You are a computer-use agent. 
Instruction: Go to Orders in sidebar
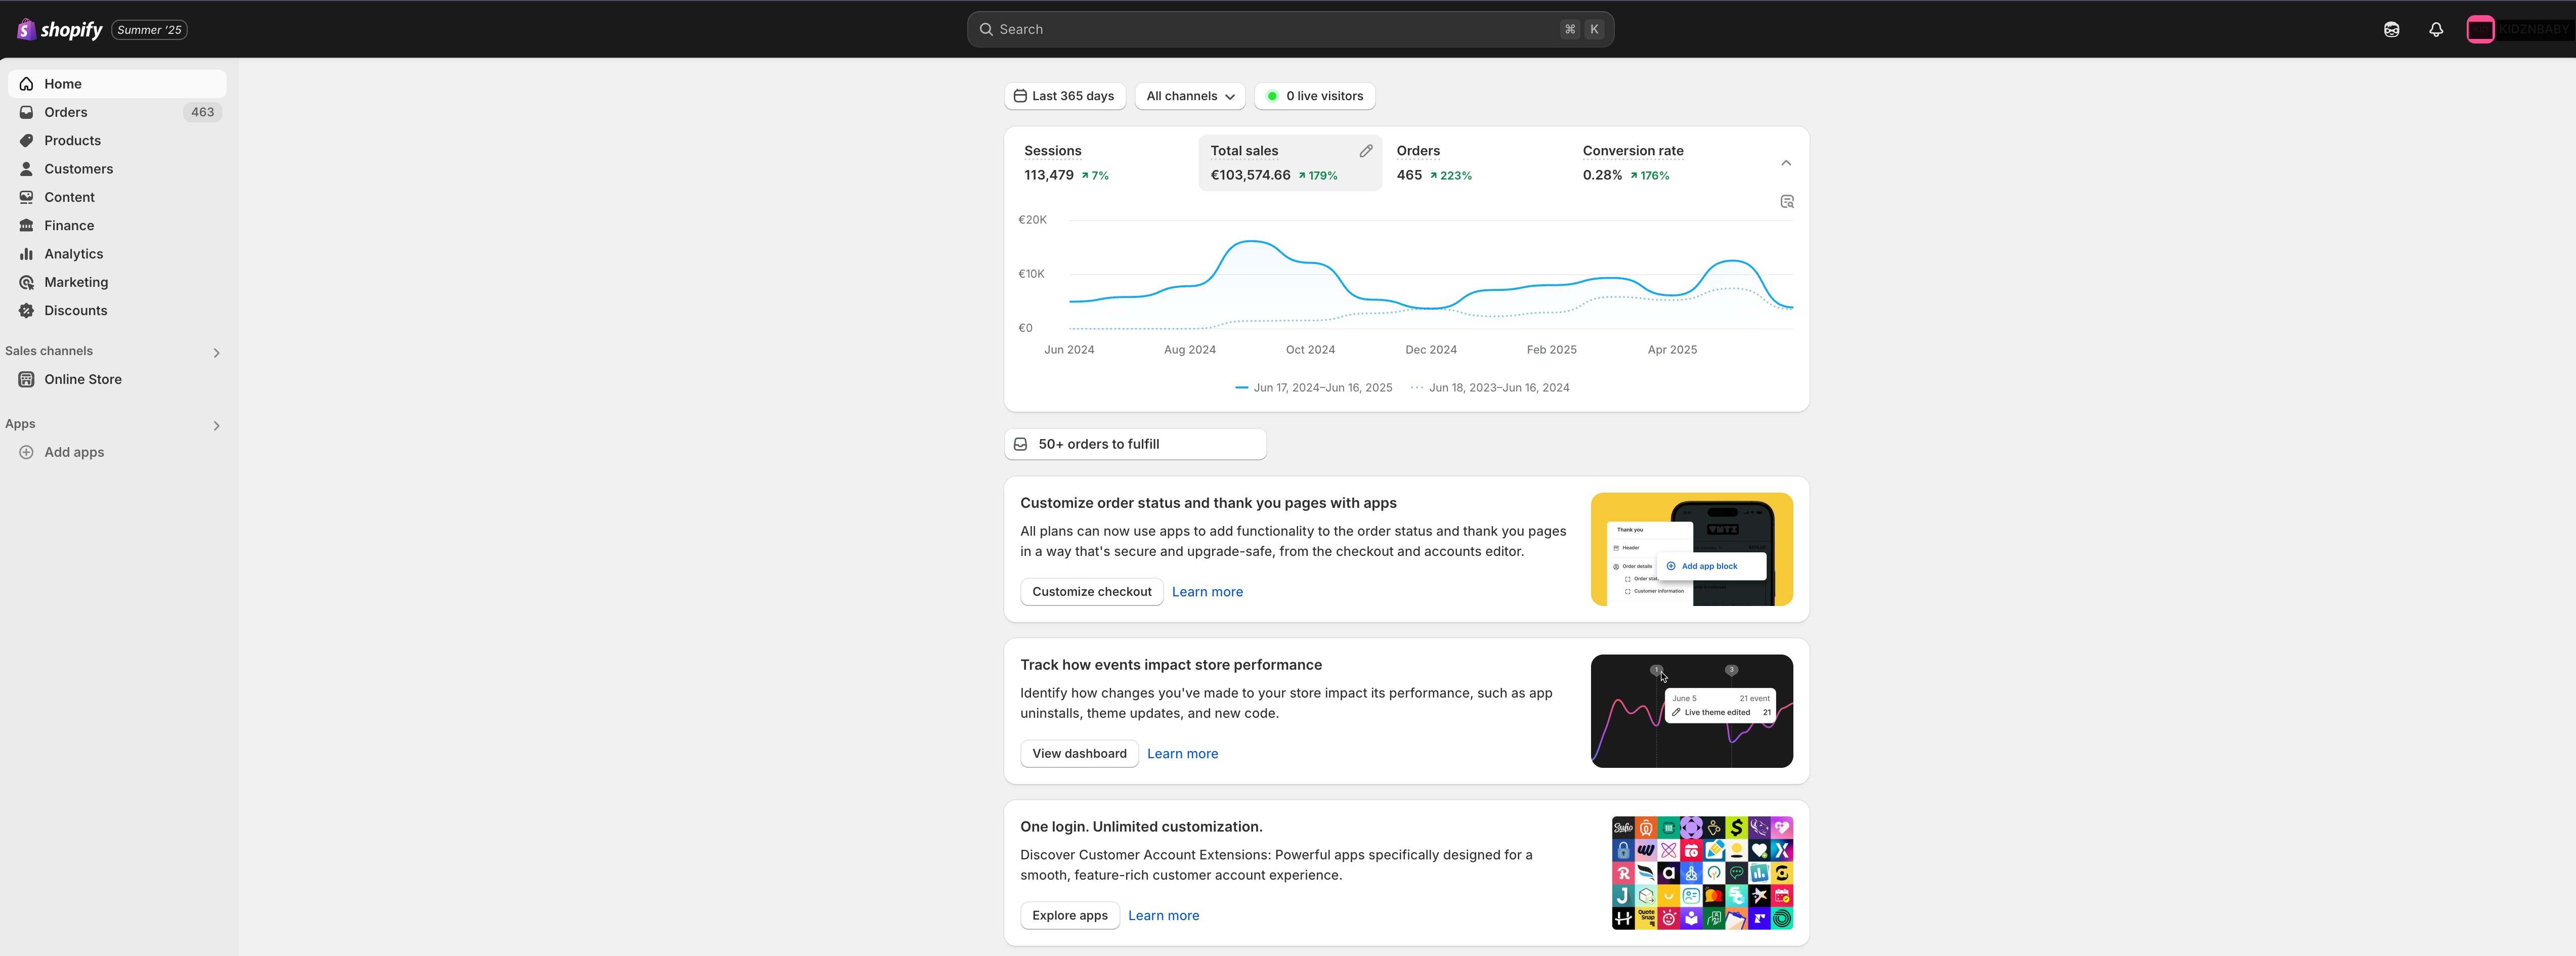pos(66,112)
